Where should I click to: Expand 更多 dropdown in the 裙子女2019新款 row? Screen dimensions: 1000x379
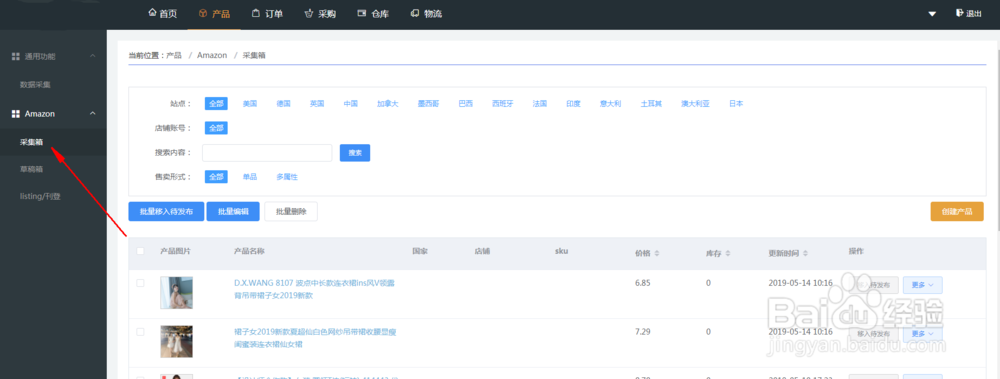coord(923,333)
